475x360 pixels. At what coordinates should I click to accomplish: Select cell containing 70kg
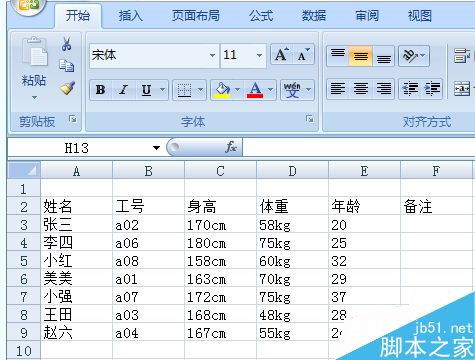coord(293,279)
